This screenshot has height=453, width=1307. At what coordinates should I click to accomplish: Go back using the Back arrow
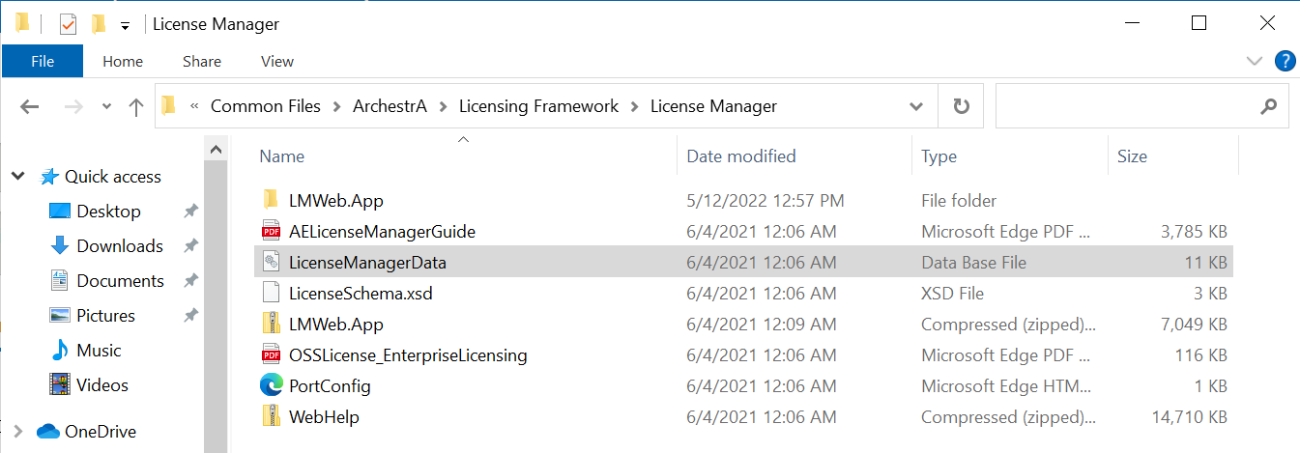29,106
